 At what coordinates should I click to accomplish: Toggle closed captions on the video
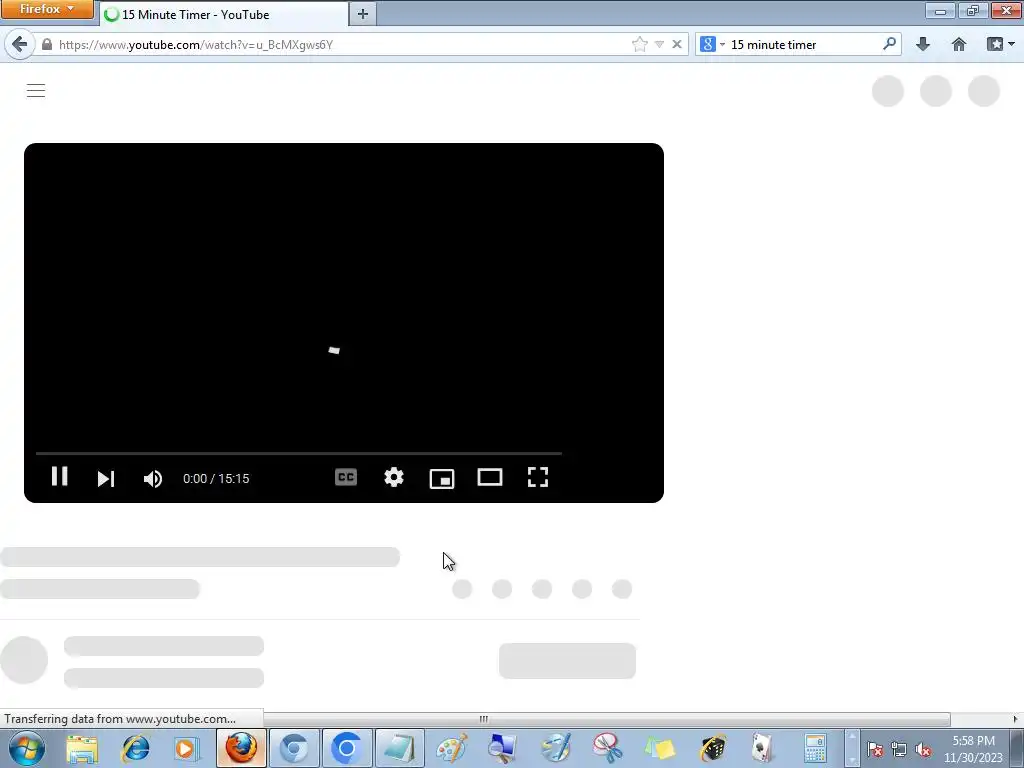345,477
